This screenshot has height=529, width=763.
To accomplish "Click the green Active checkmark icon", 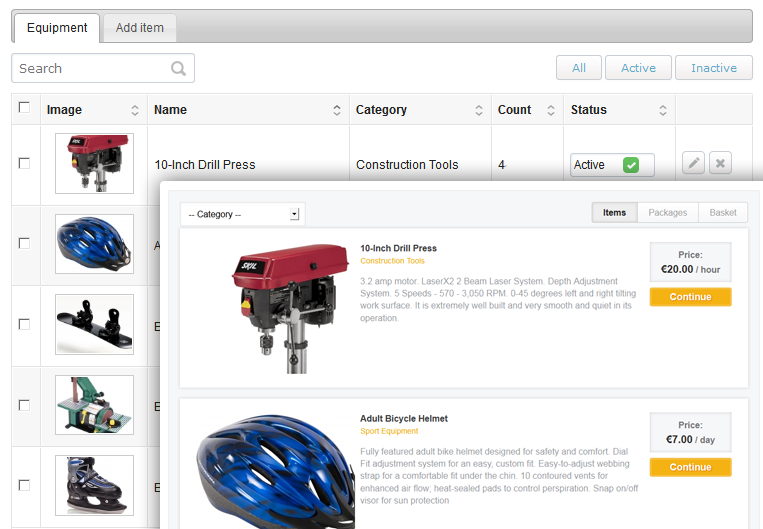I will click(631, 165).
